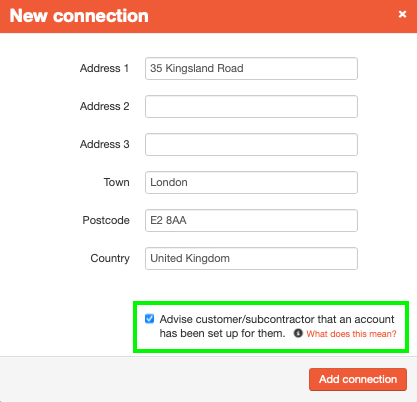Click the 'Advise customer/subcontractor' label text
The width and height of the screenshot is (417, 402).
pyautogui.click(x=277, y=326)
